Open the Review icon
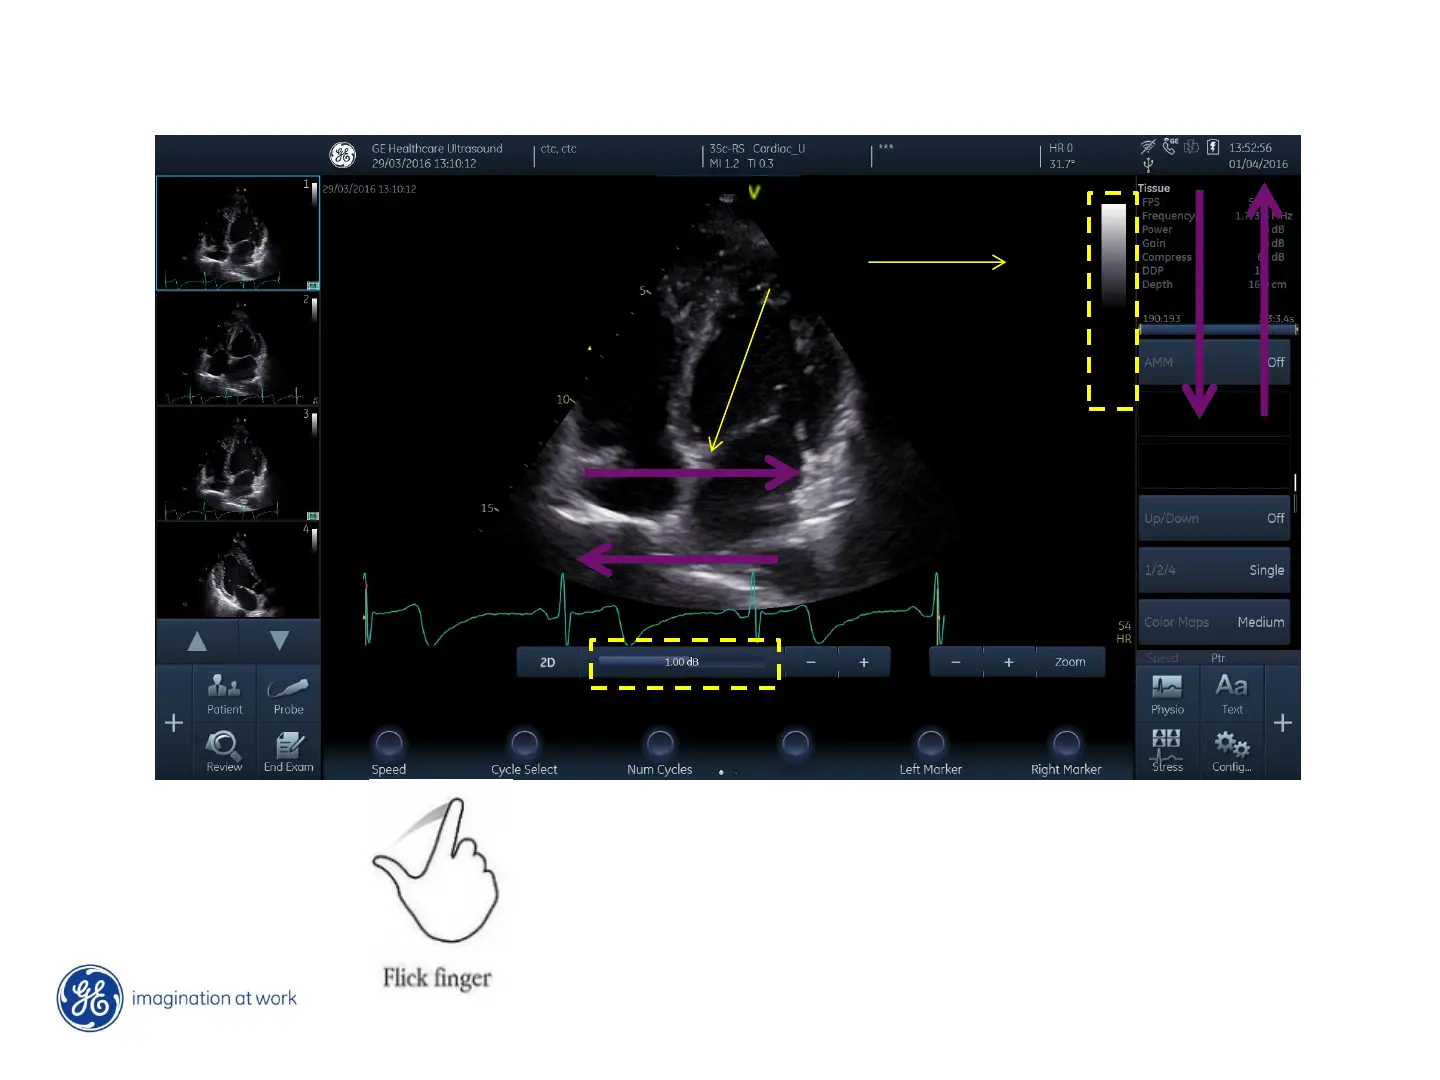The image size is (1440, 1080). tap(224, 751)
